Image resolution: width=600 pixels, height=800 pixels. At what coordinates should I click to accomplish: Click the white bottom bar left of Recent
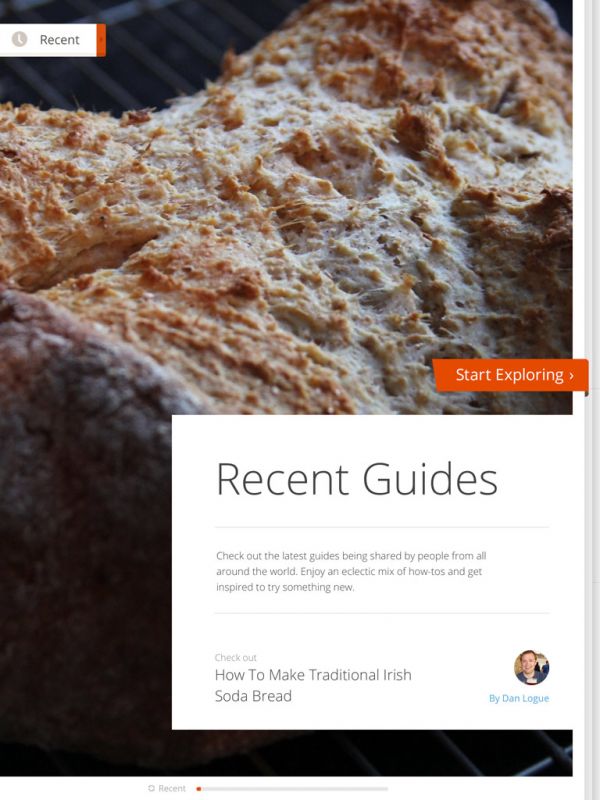point(73,788)
